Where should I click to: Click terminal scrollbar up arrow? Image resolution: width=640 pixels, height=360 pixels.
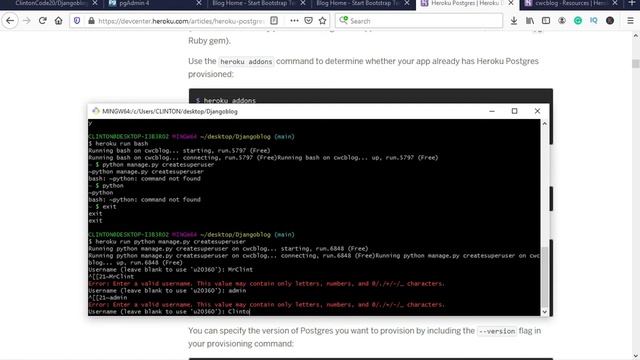[544, 124]
